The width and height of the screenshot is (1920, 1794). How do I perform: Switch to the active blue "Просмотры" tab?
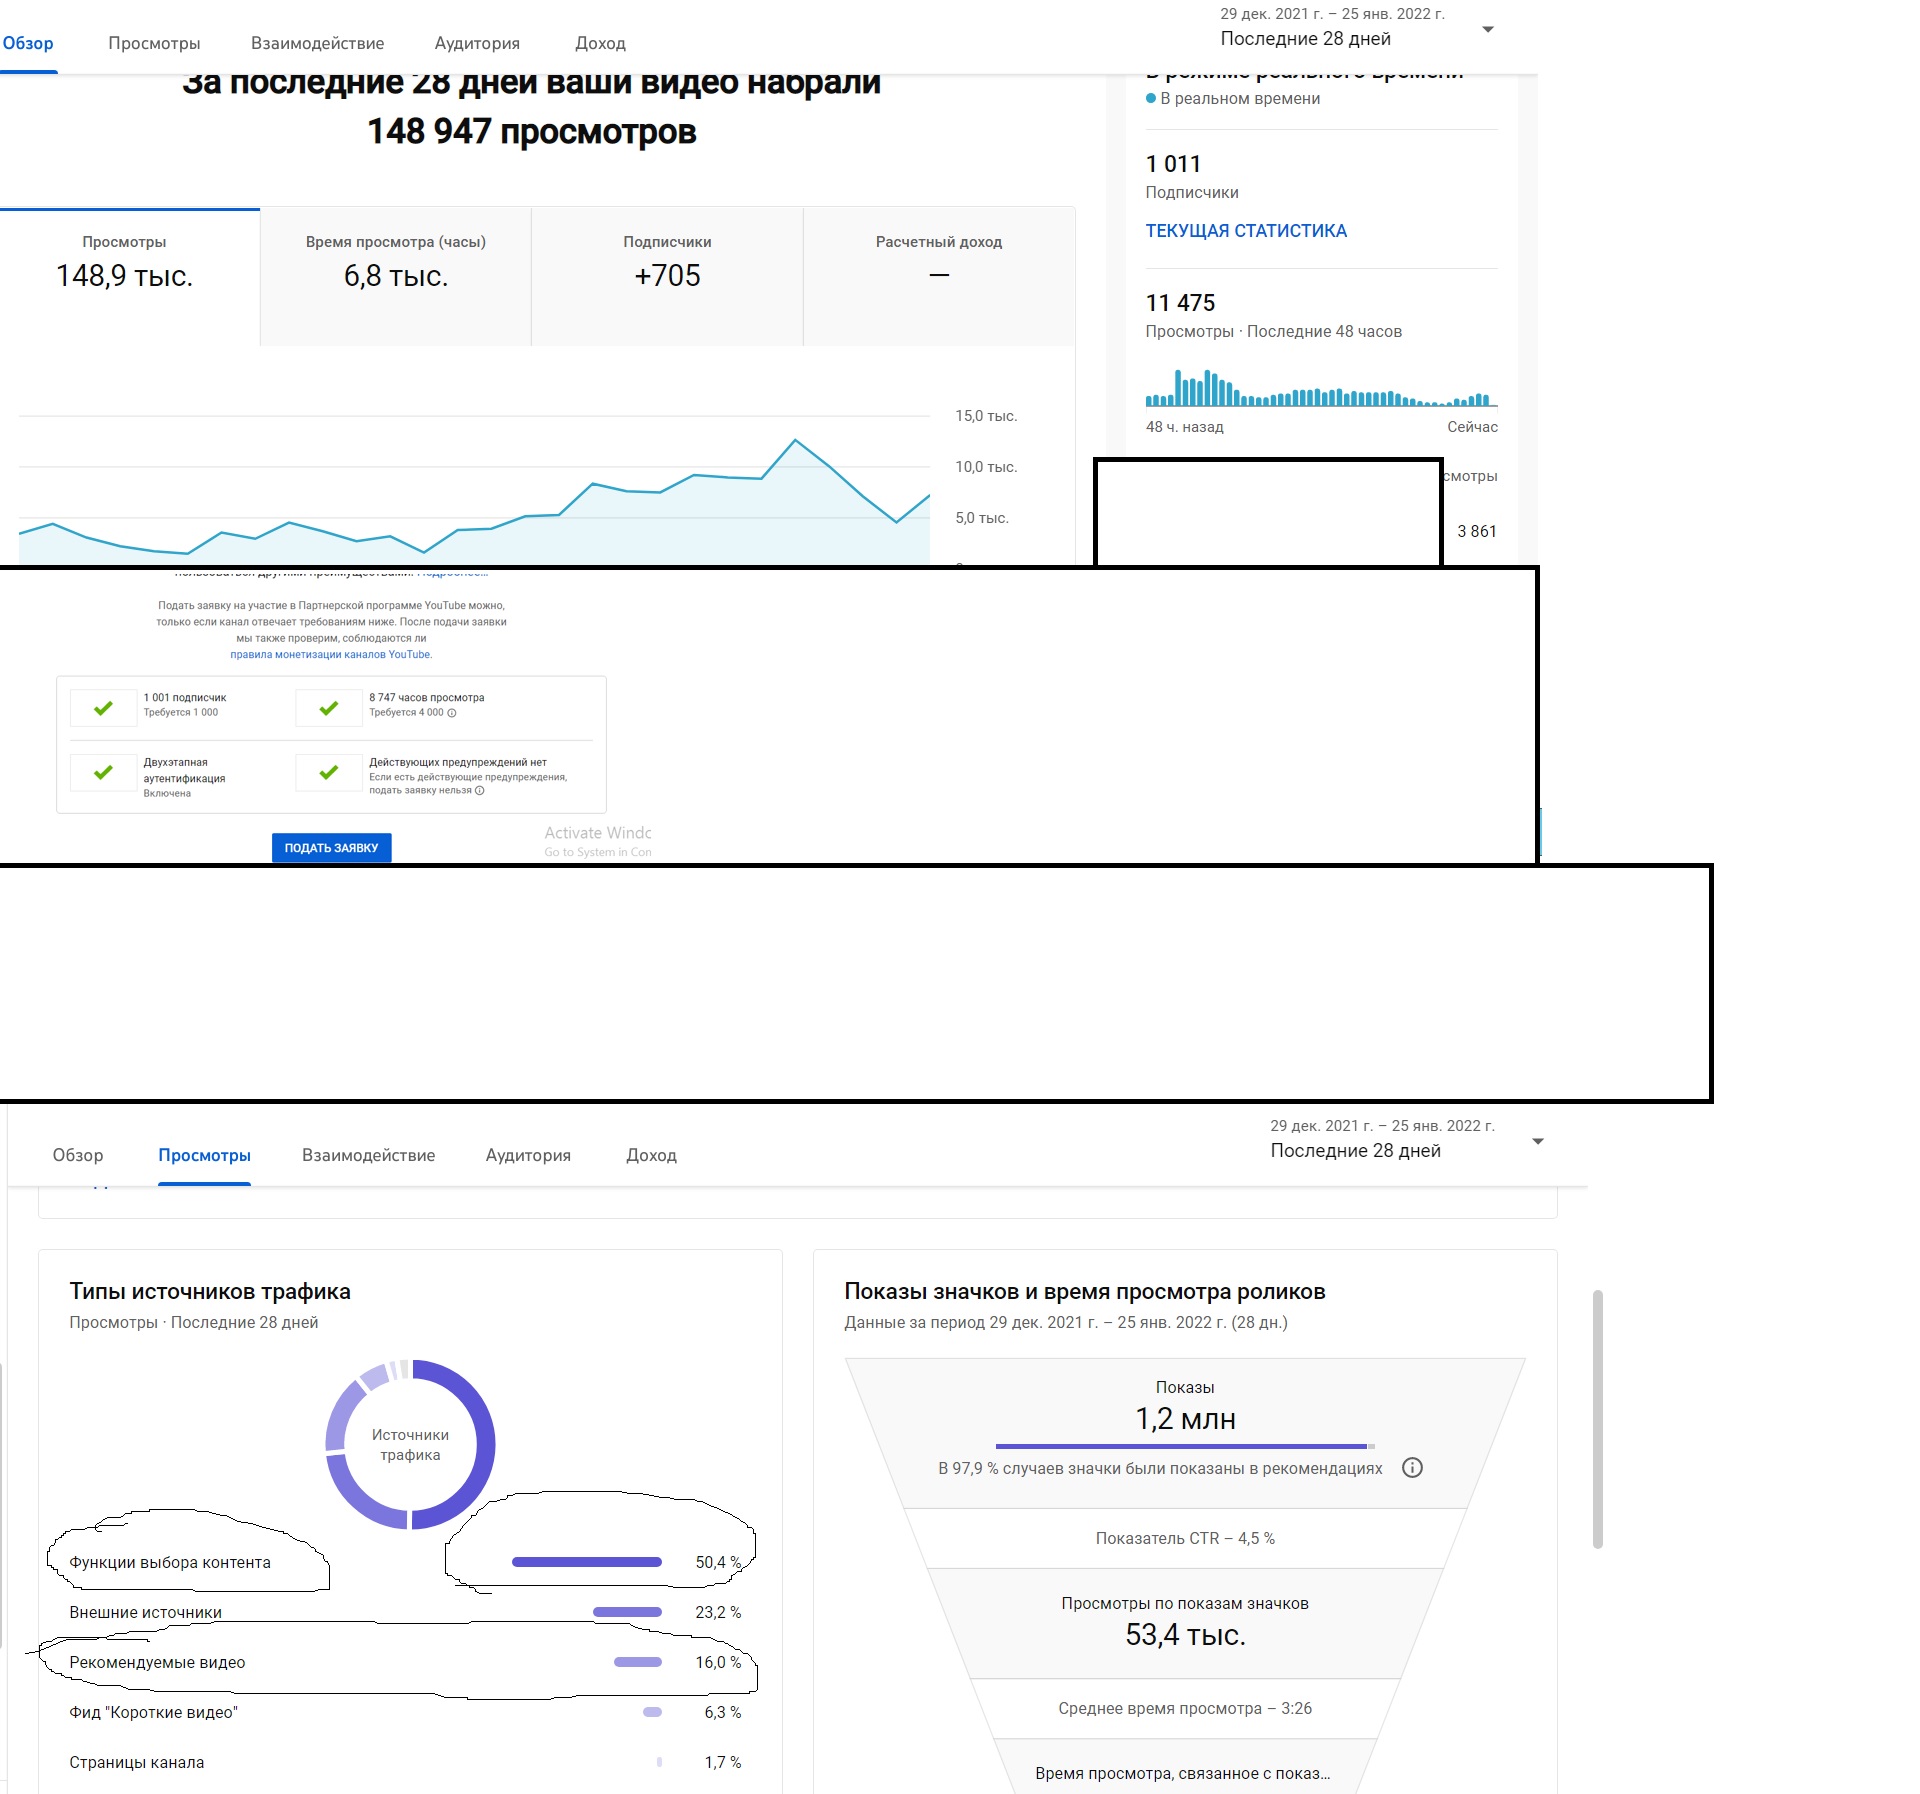[x=204, y=1155]
